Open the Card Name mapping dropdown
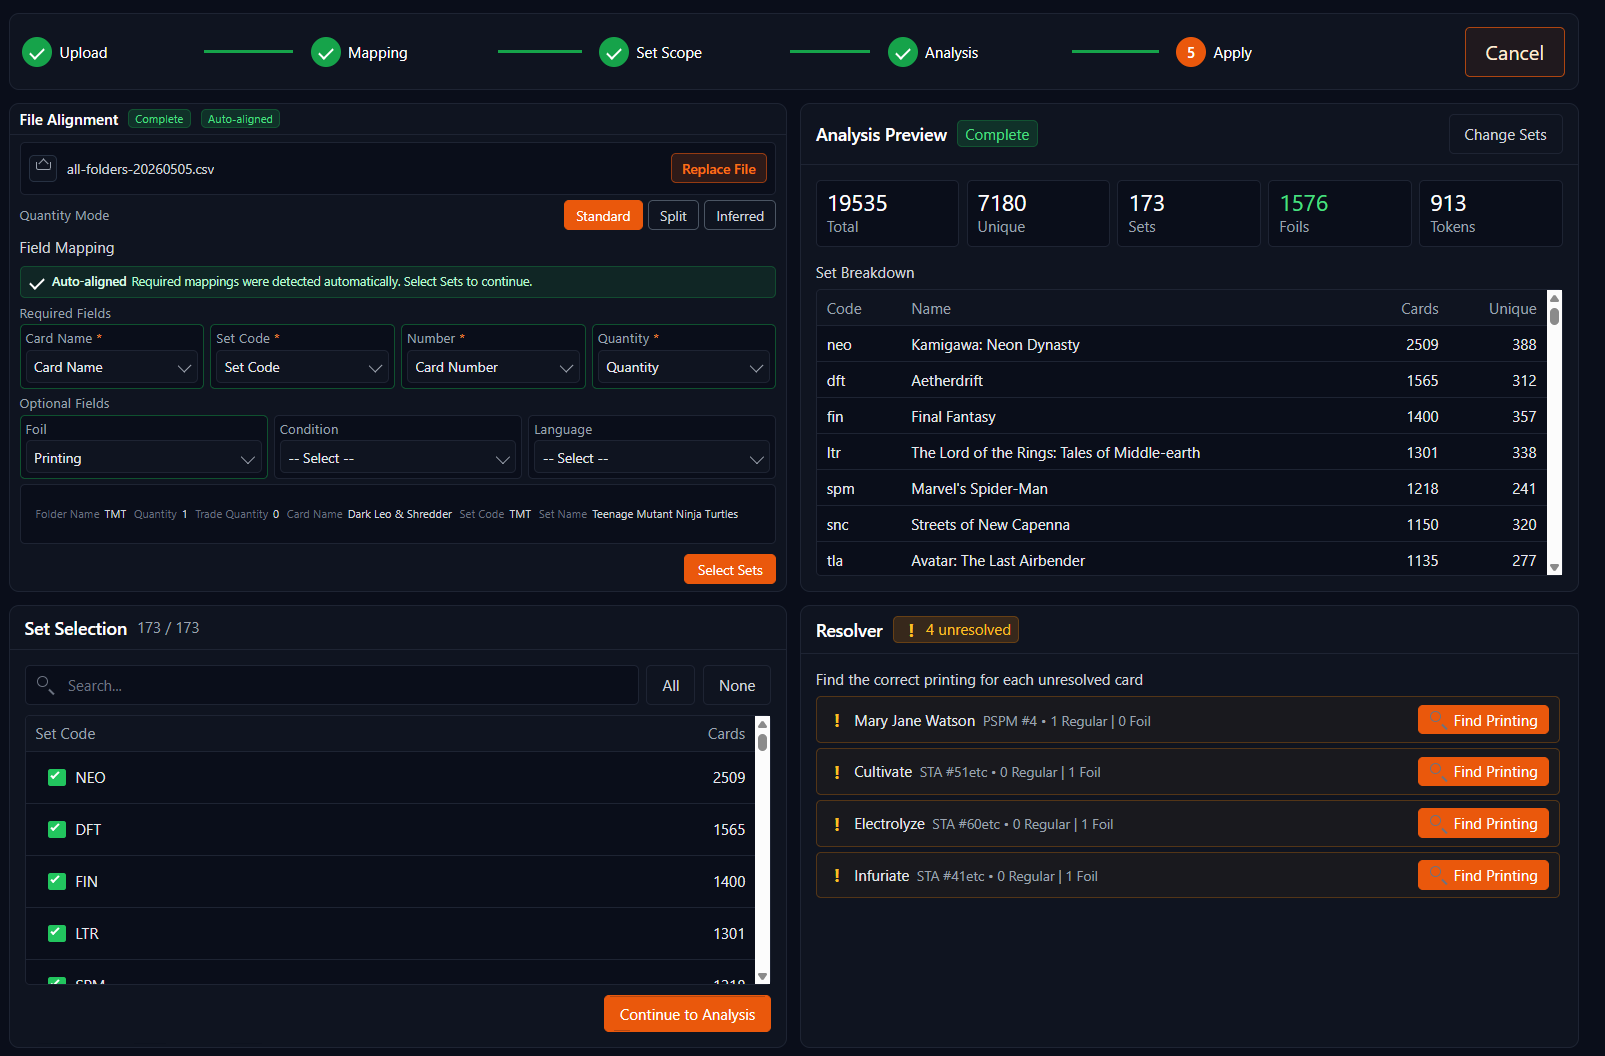This screenshot has width=1605, height=1056. 112,367
